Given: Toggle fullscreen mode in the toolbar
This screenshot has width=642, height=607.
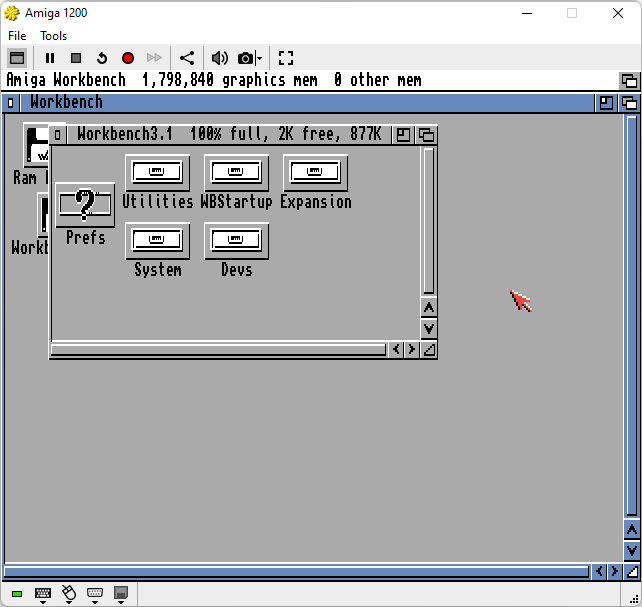Looking at the screenshot, I should click(286, 58).
